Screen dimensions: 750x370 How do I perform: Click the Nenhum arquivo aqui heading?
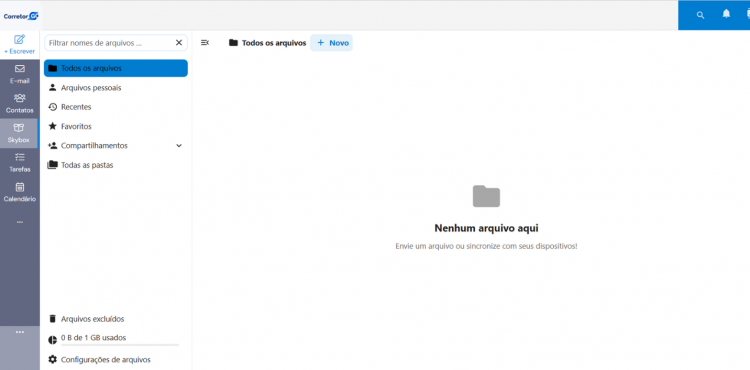486,228
